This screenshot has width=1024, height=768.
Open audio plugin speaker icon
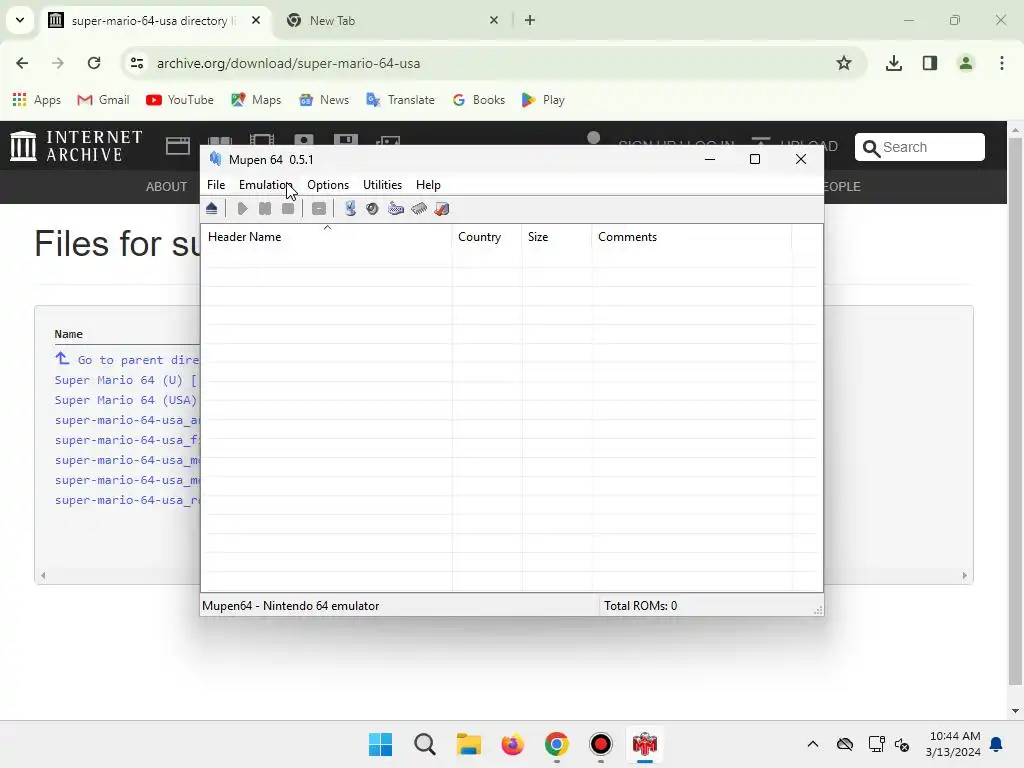[372, 209]
